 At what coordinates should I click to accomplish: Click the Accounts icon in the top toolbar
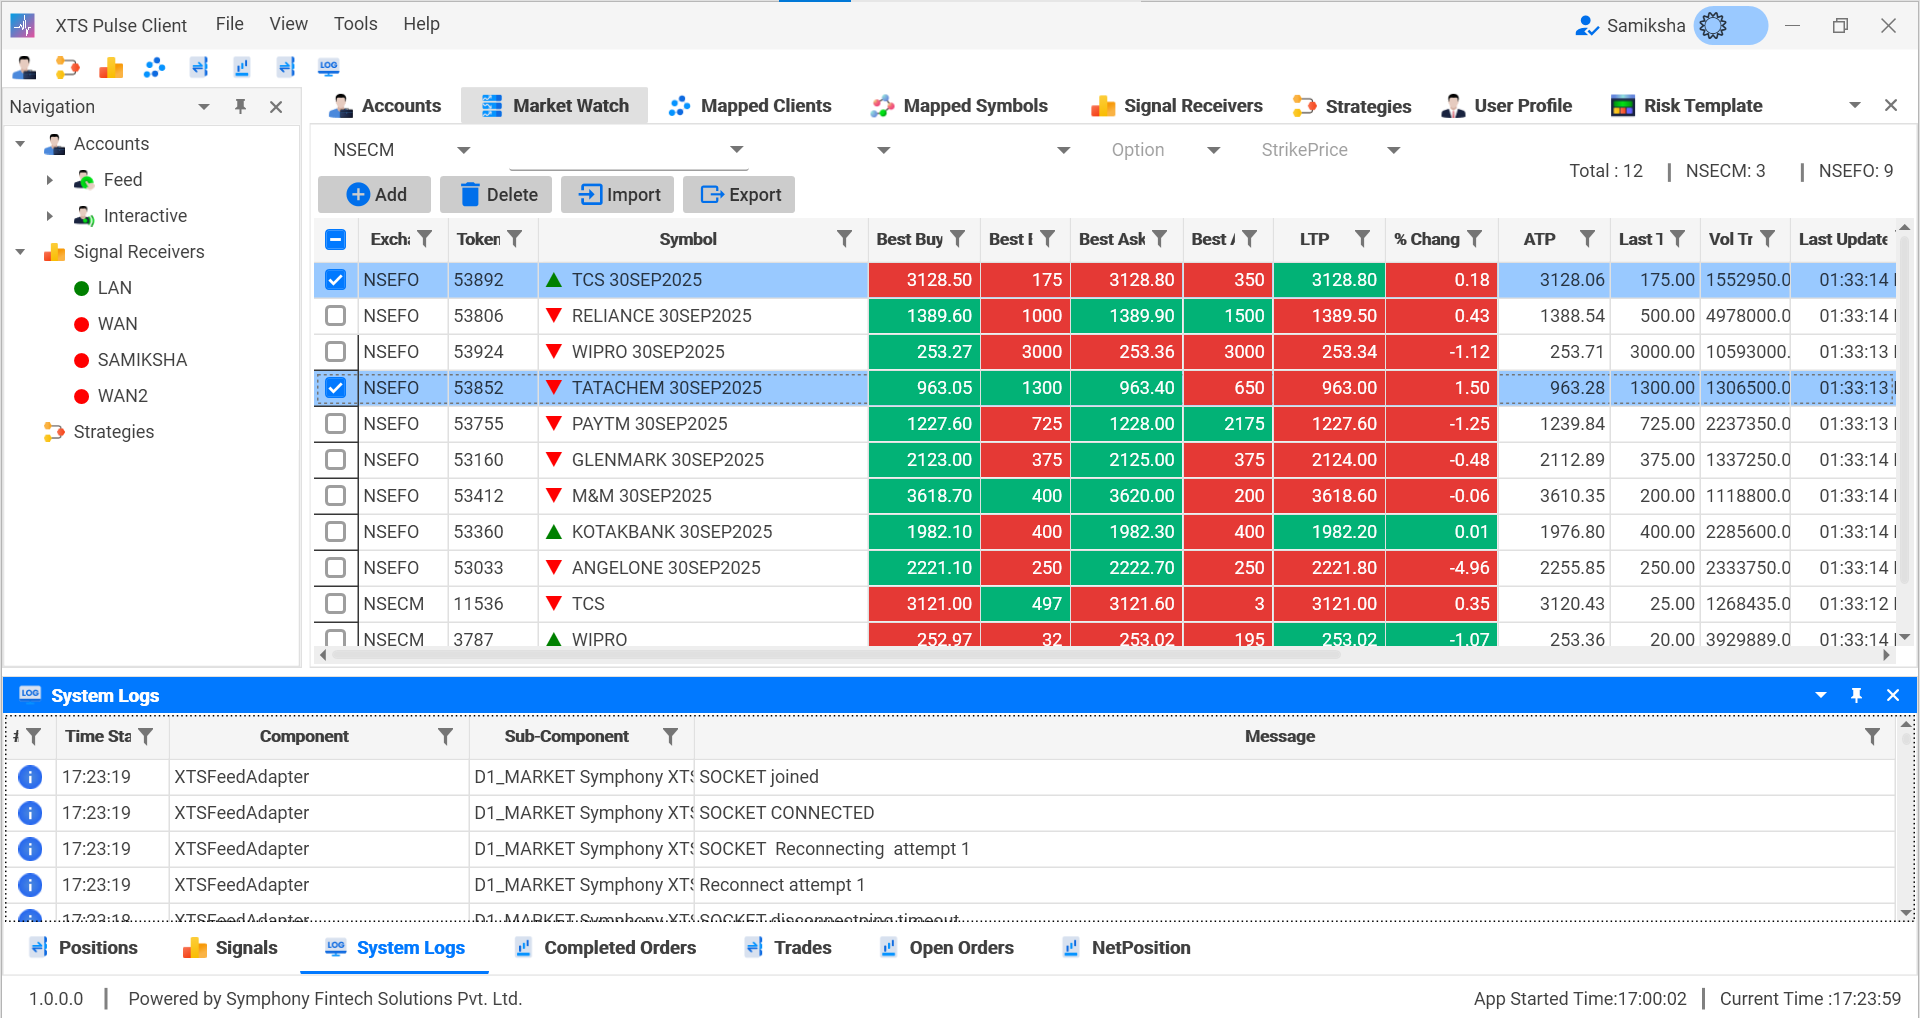coord(25,67)
